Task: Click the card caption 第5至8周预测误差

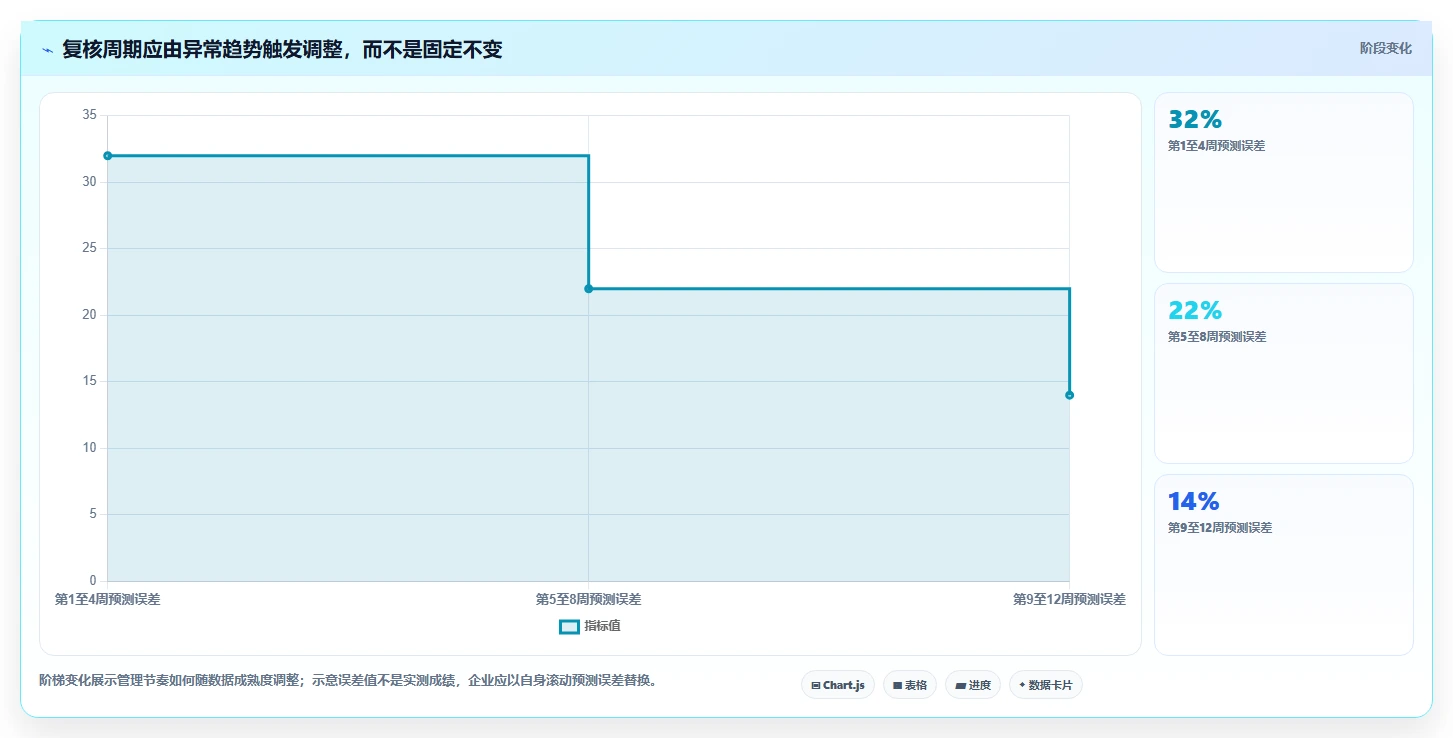Action: [x=1217, y=337]
